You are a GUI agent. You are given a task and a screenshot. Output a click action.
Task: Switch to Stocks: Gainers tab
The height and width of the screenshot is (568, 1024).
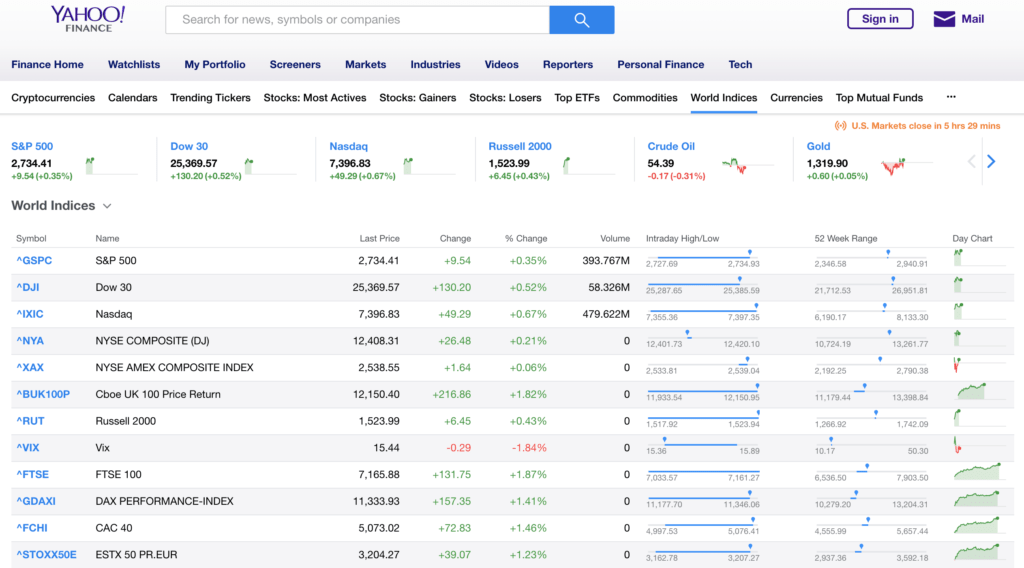coord(417,98)
